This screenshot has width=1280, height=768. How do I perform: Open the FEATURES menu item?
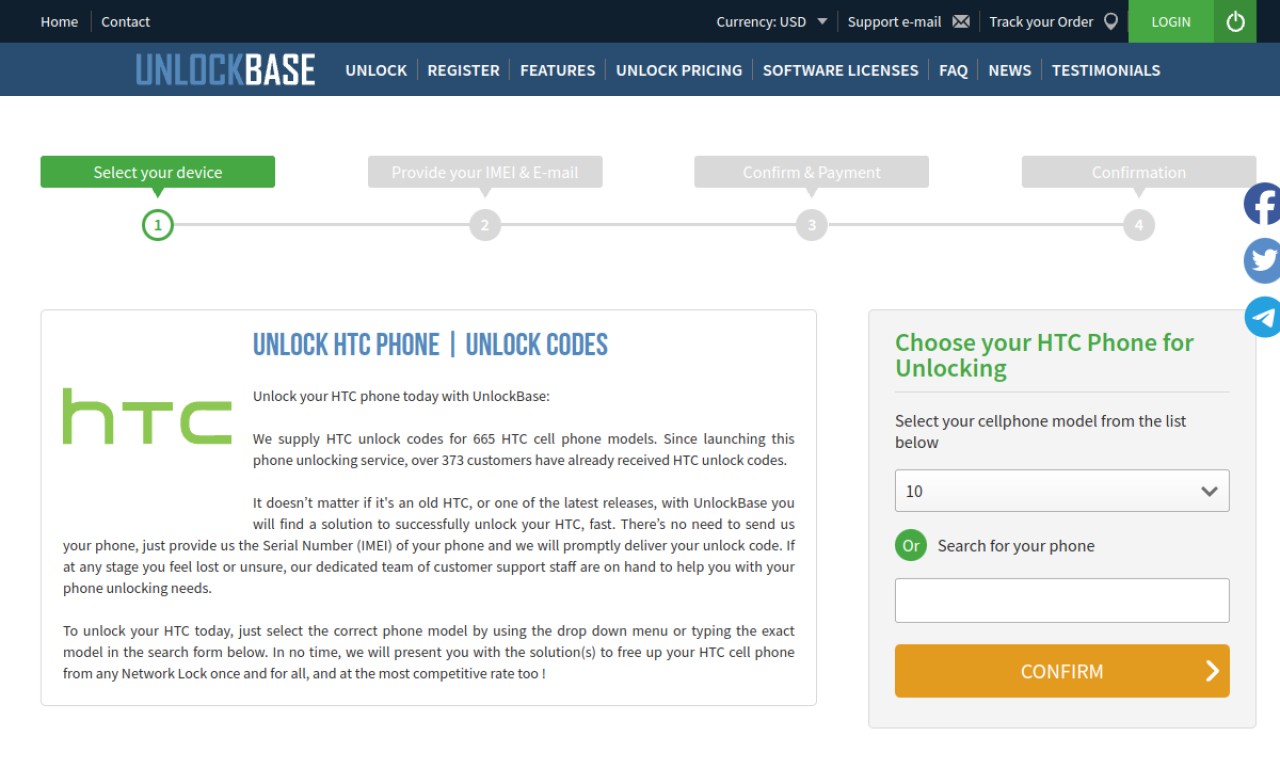point(558,70)
